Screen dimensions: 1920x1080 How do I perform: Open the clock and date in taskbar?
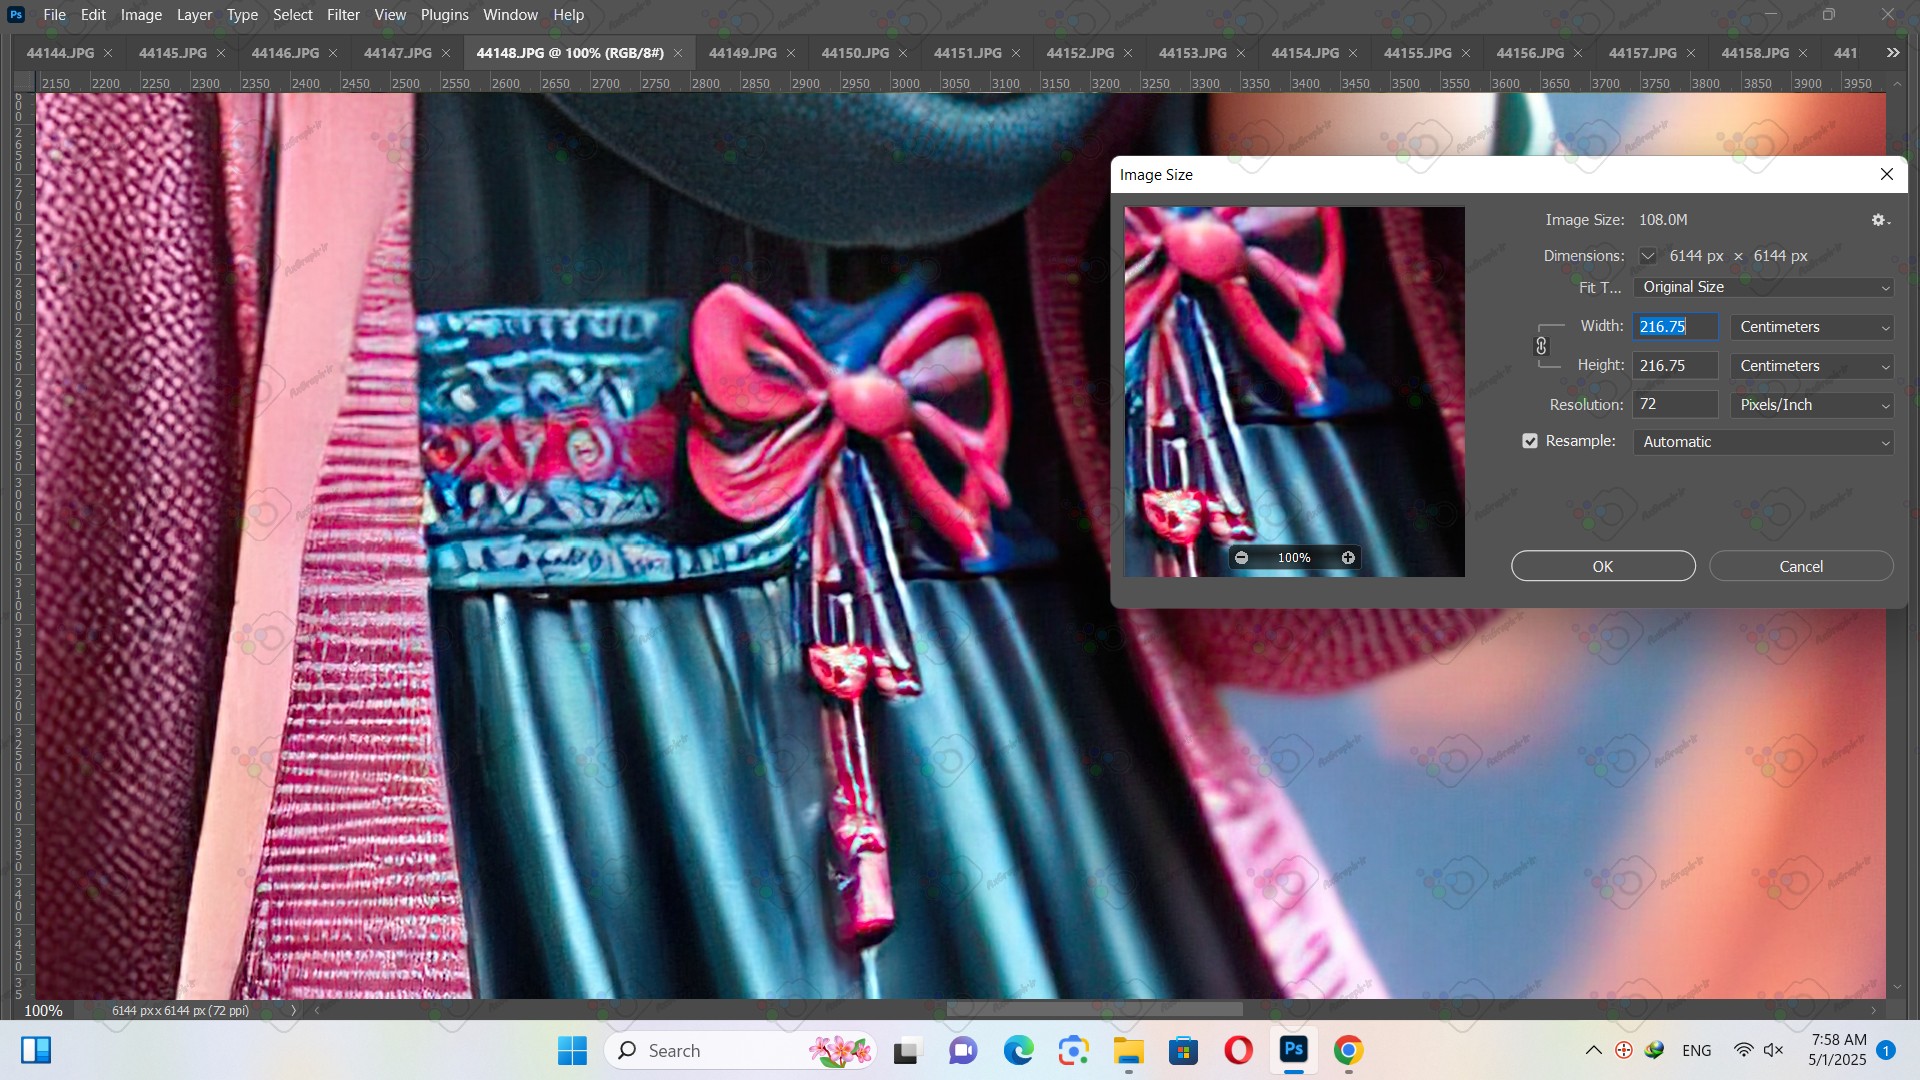pyautogui.click(x=1838, y=1050)
